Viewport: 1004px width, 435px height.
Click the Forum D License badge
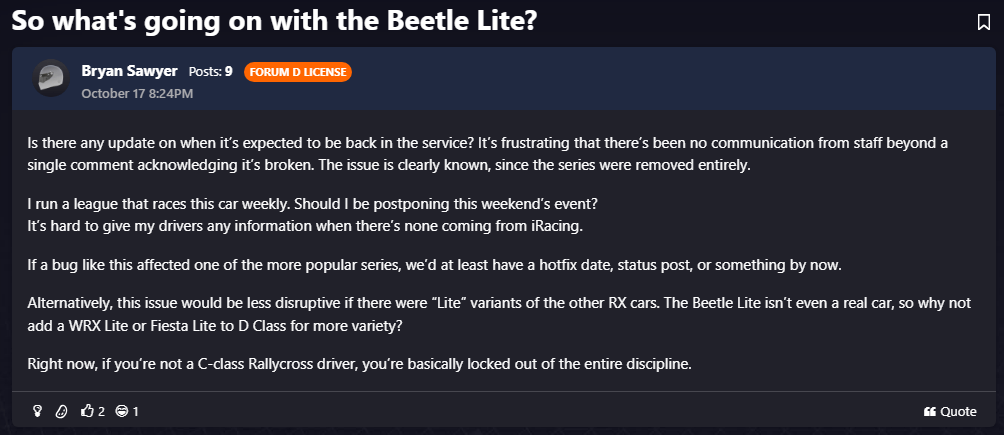pyautogui.click(x=297, y=72)
